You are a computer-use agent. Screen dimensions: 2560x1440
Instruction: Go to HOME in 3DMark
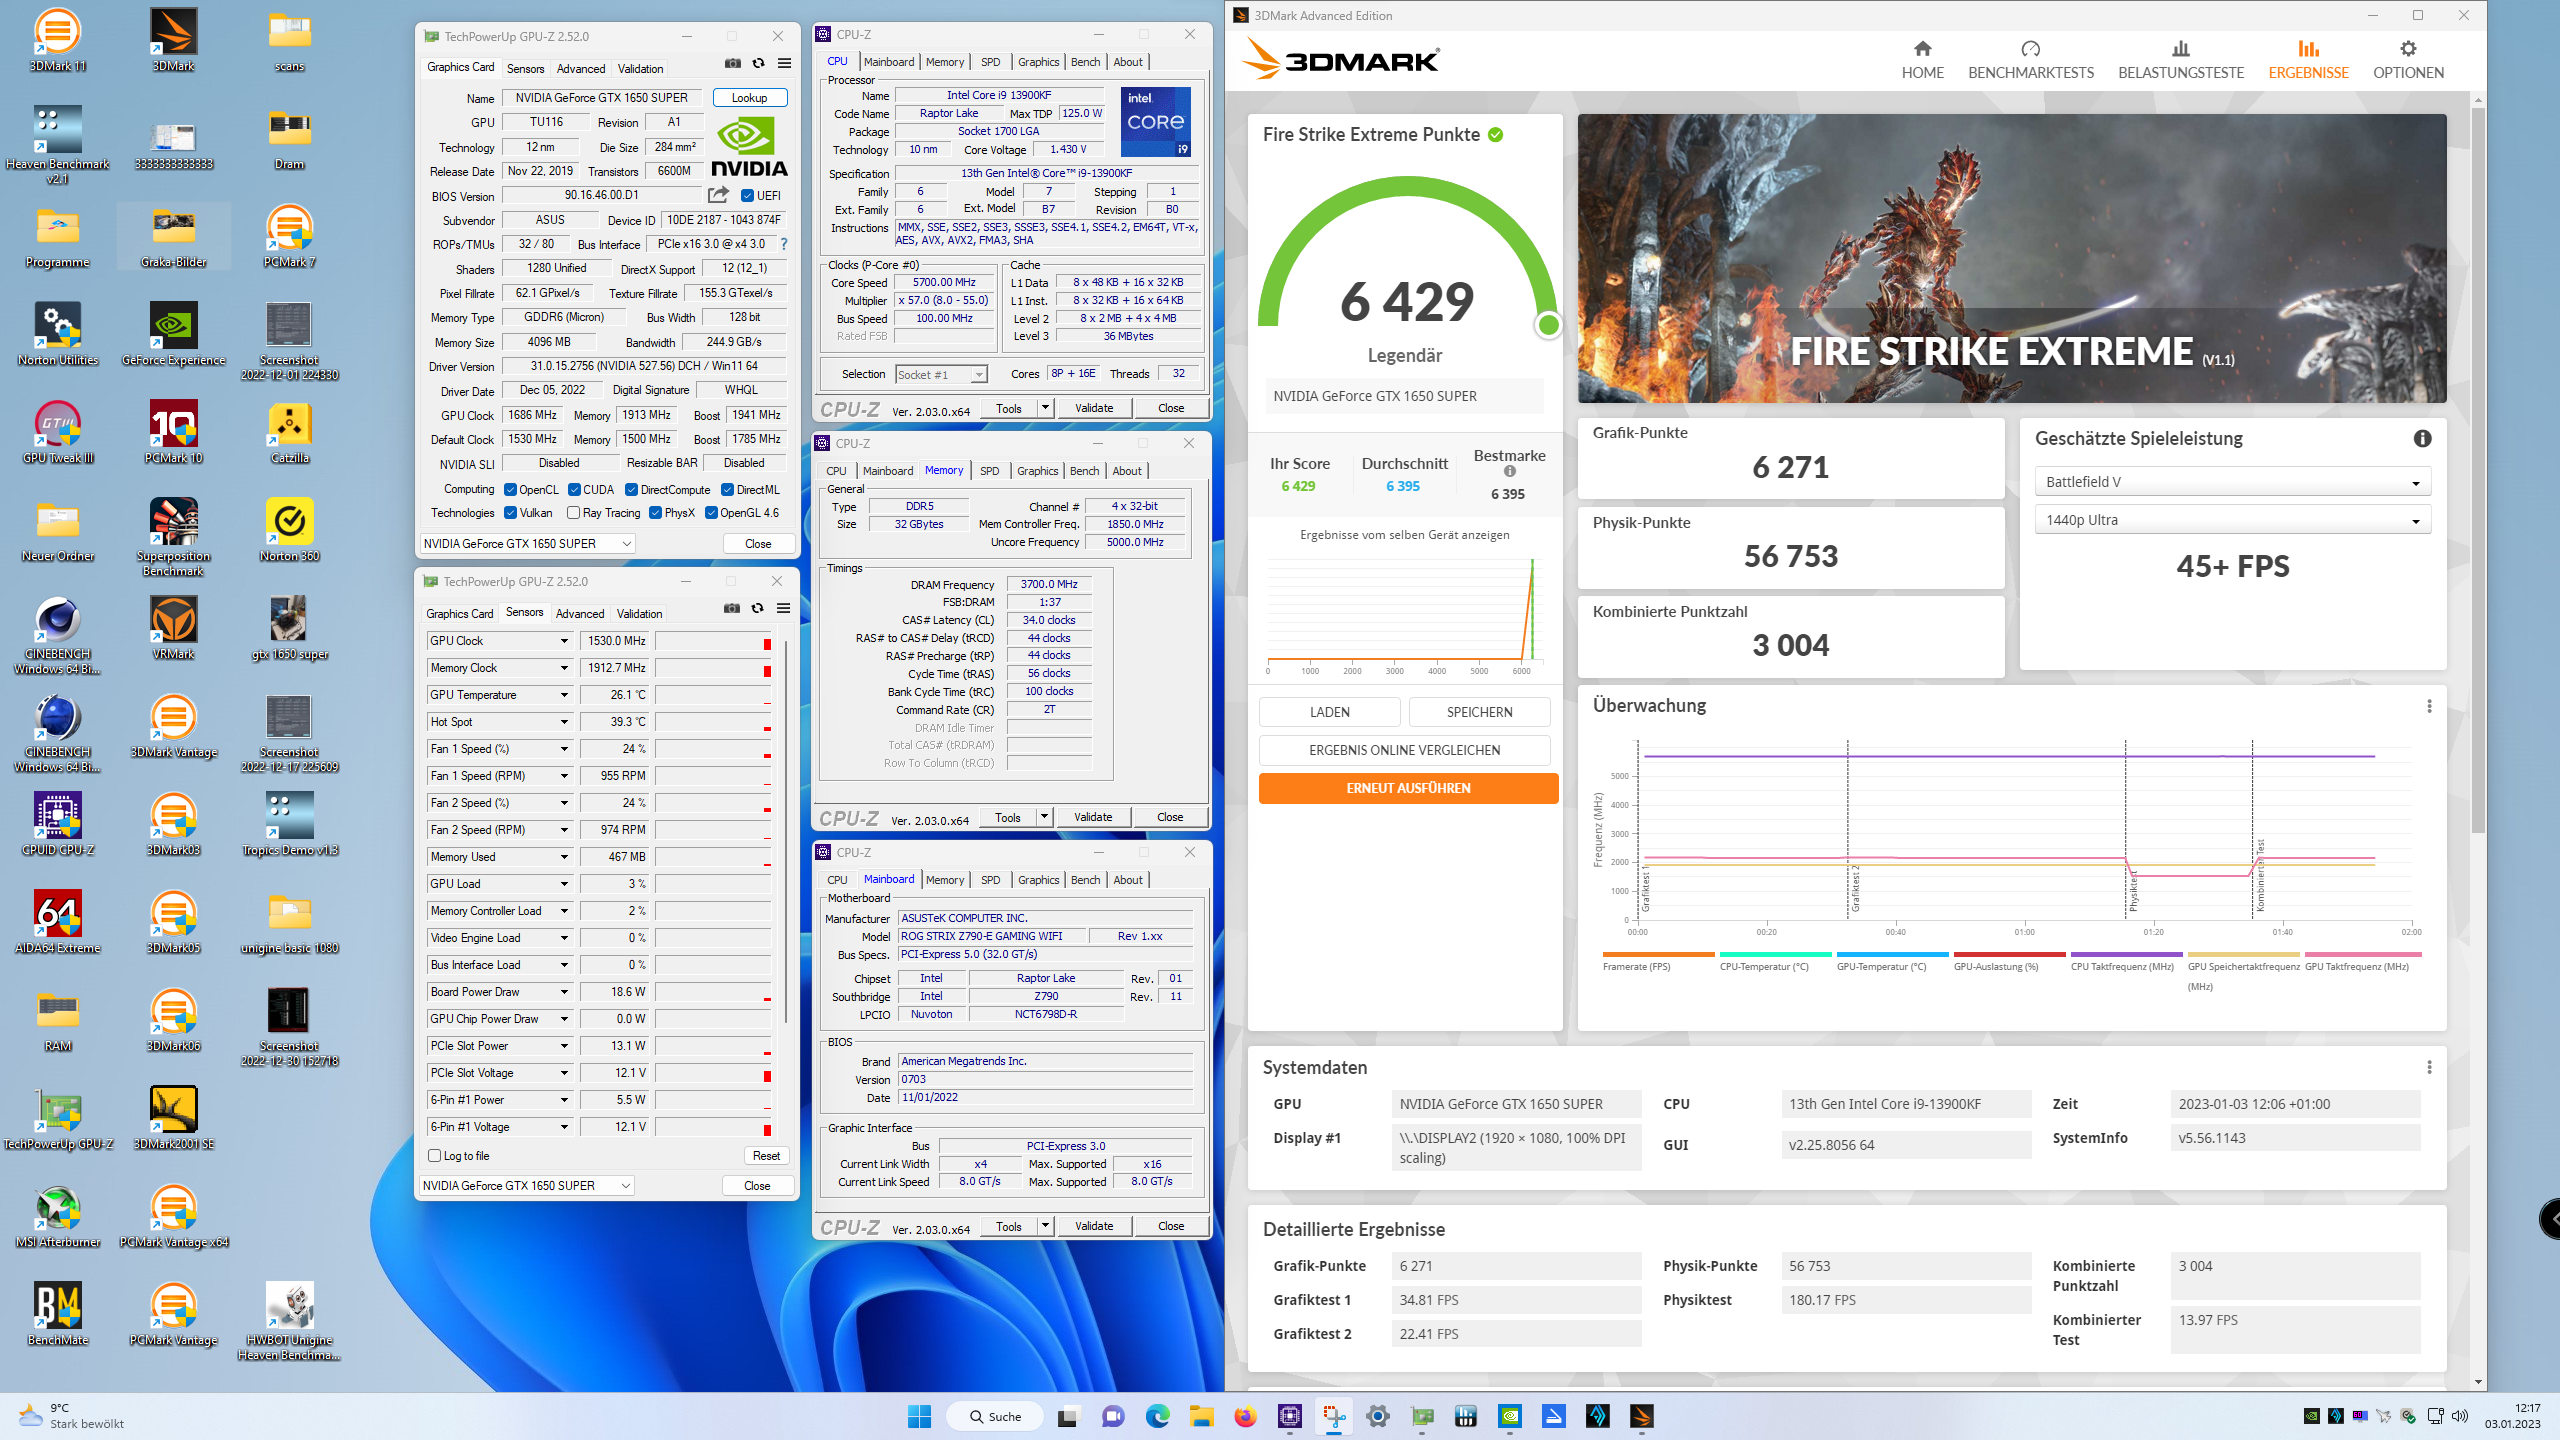(1922, 60)
